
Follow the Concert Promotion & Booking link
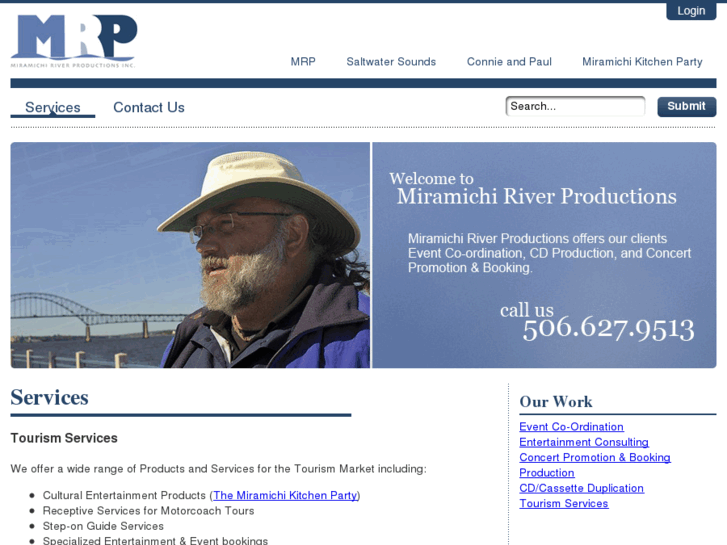point(595,457)
